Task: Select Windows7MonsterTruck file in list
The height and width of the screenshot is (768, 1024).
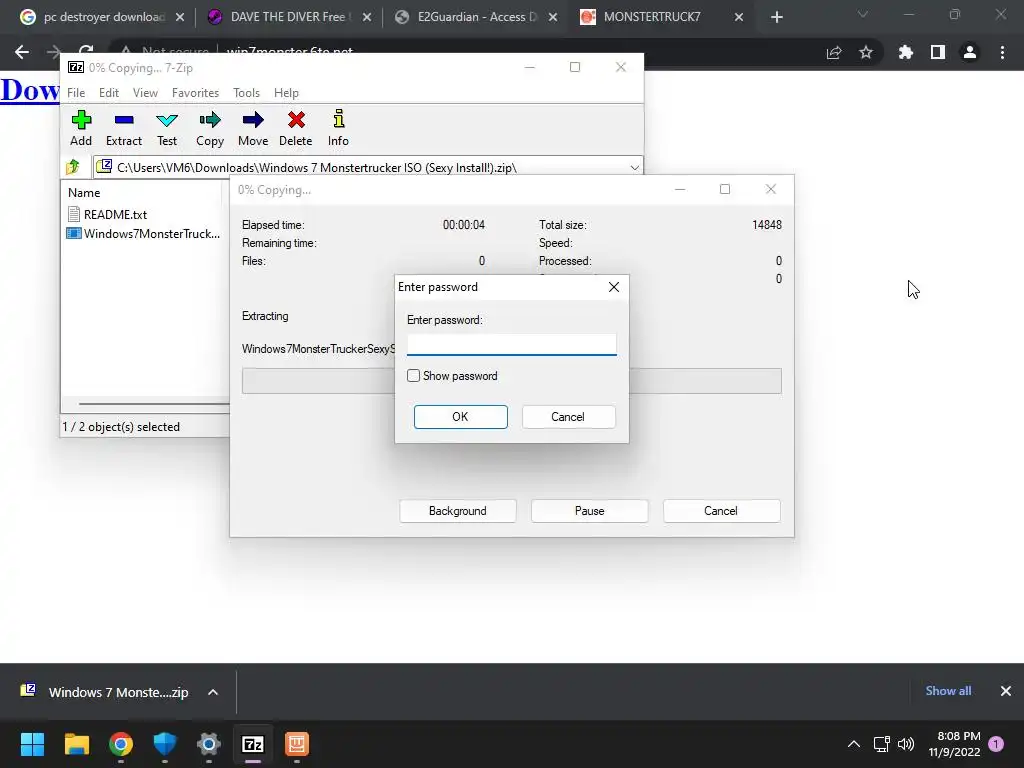Action: [x=144, y=234]
